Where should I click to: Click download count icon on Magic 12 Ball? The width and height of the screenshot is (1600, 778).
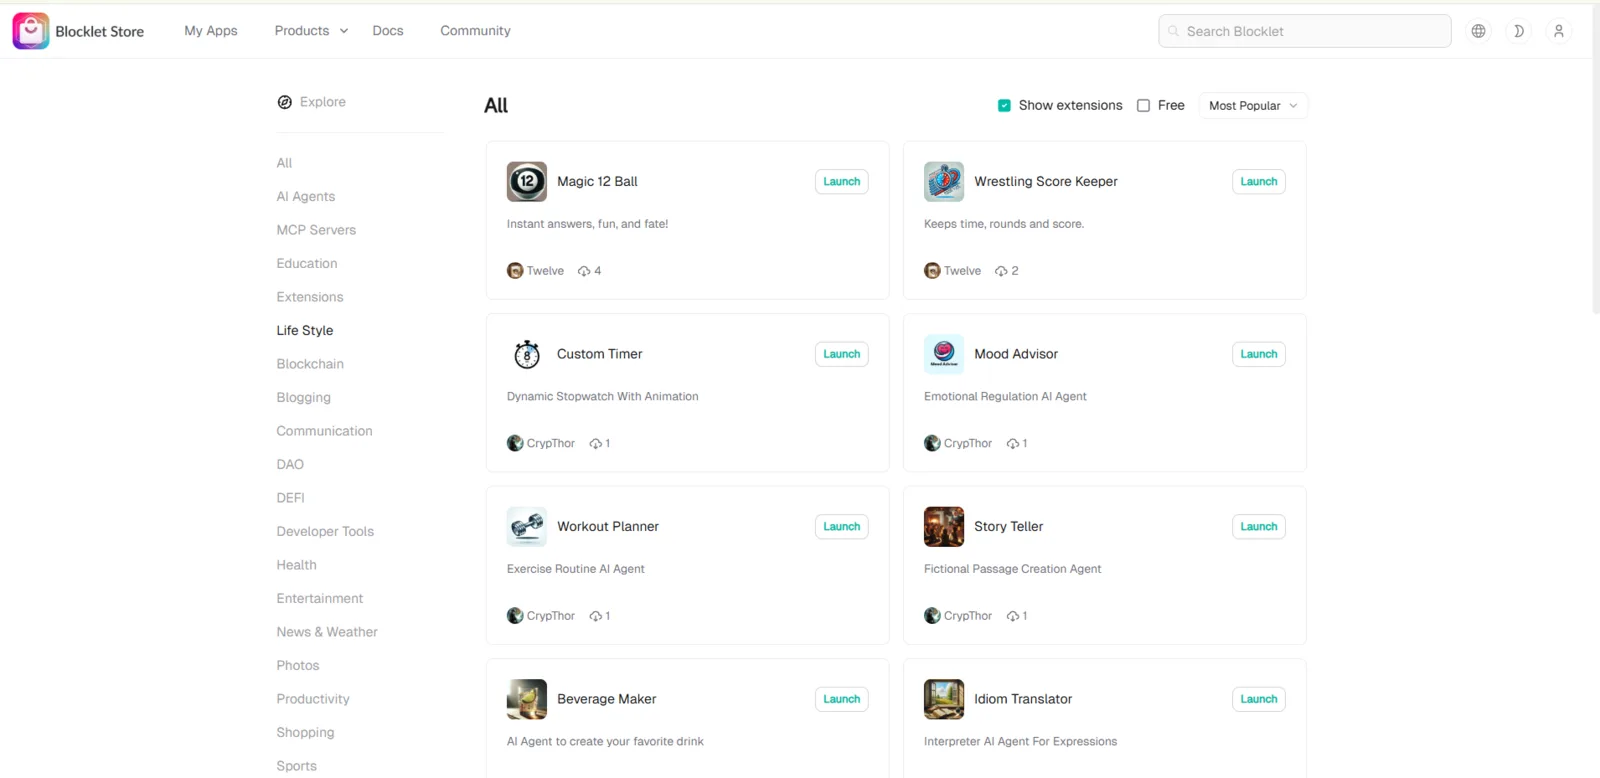tap(584, 271)
